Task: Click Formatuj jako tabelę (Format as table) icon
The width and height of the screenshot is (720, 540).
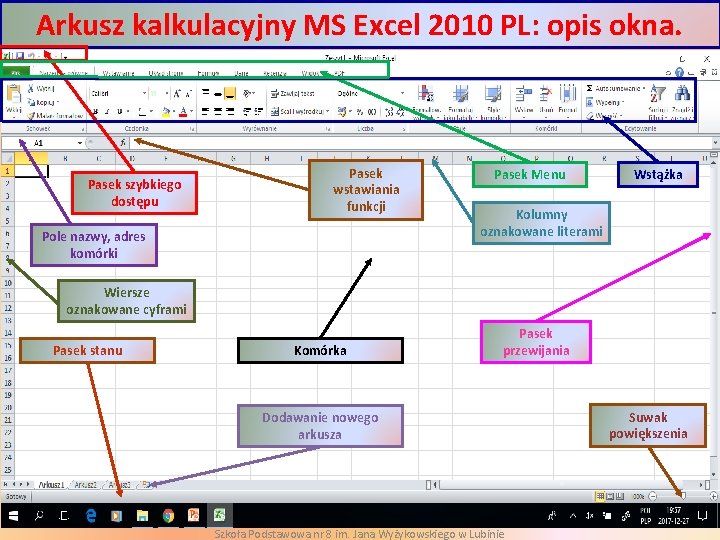Action: click(460, 94)
